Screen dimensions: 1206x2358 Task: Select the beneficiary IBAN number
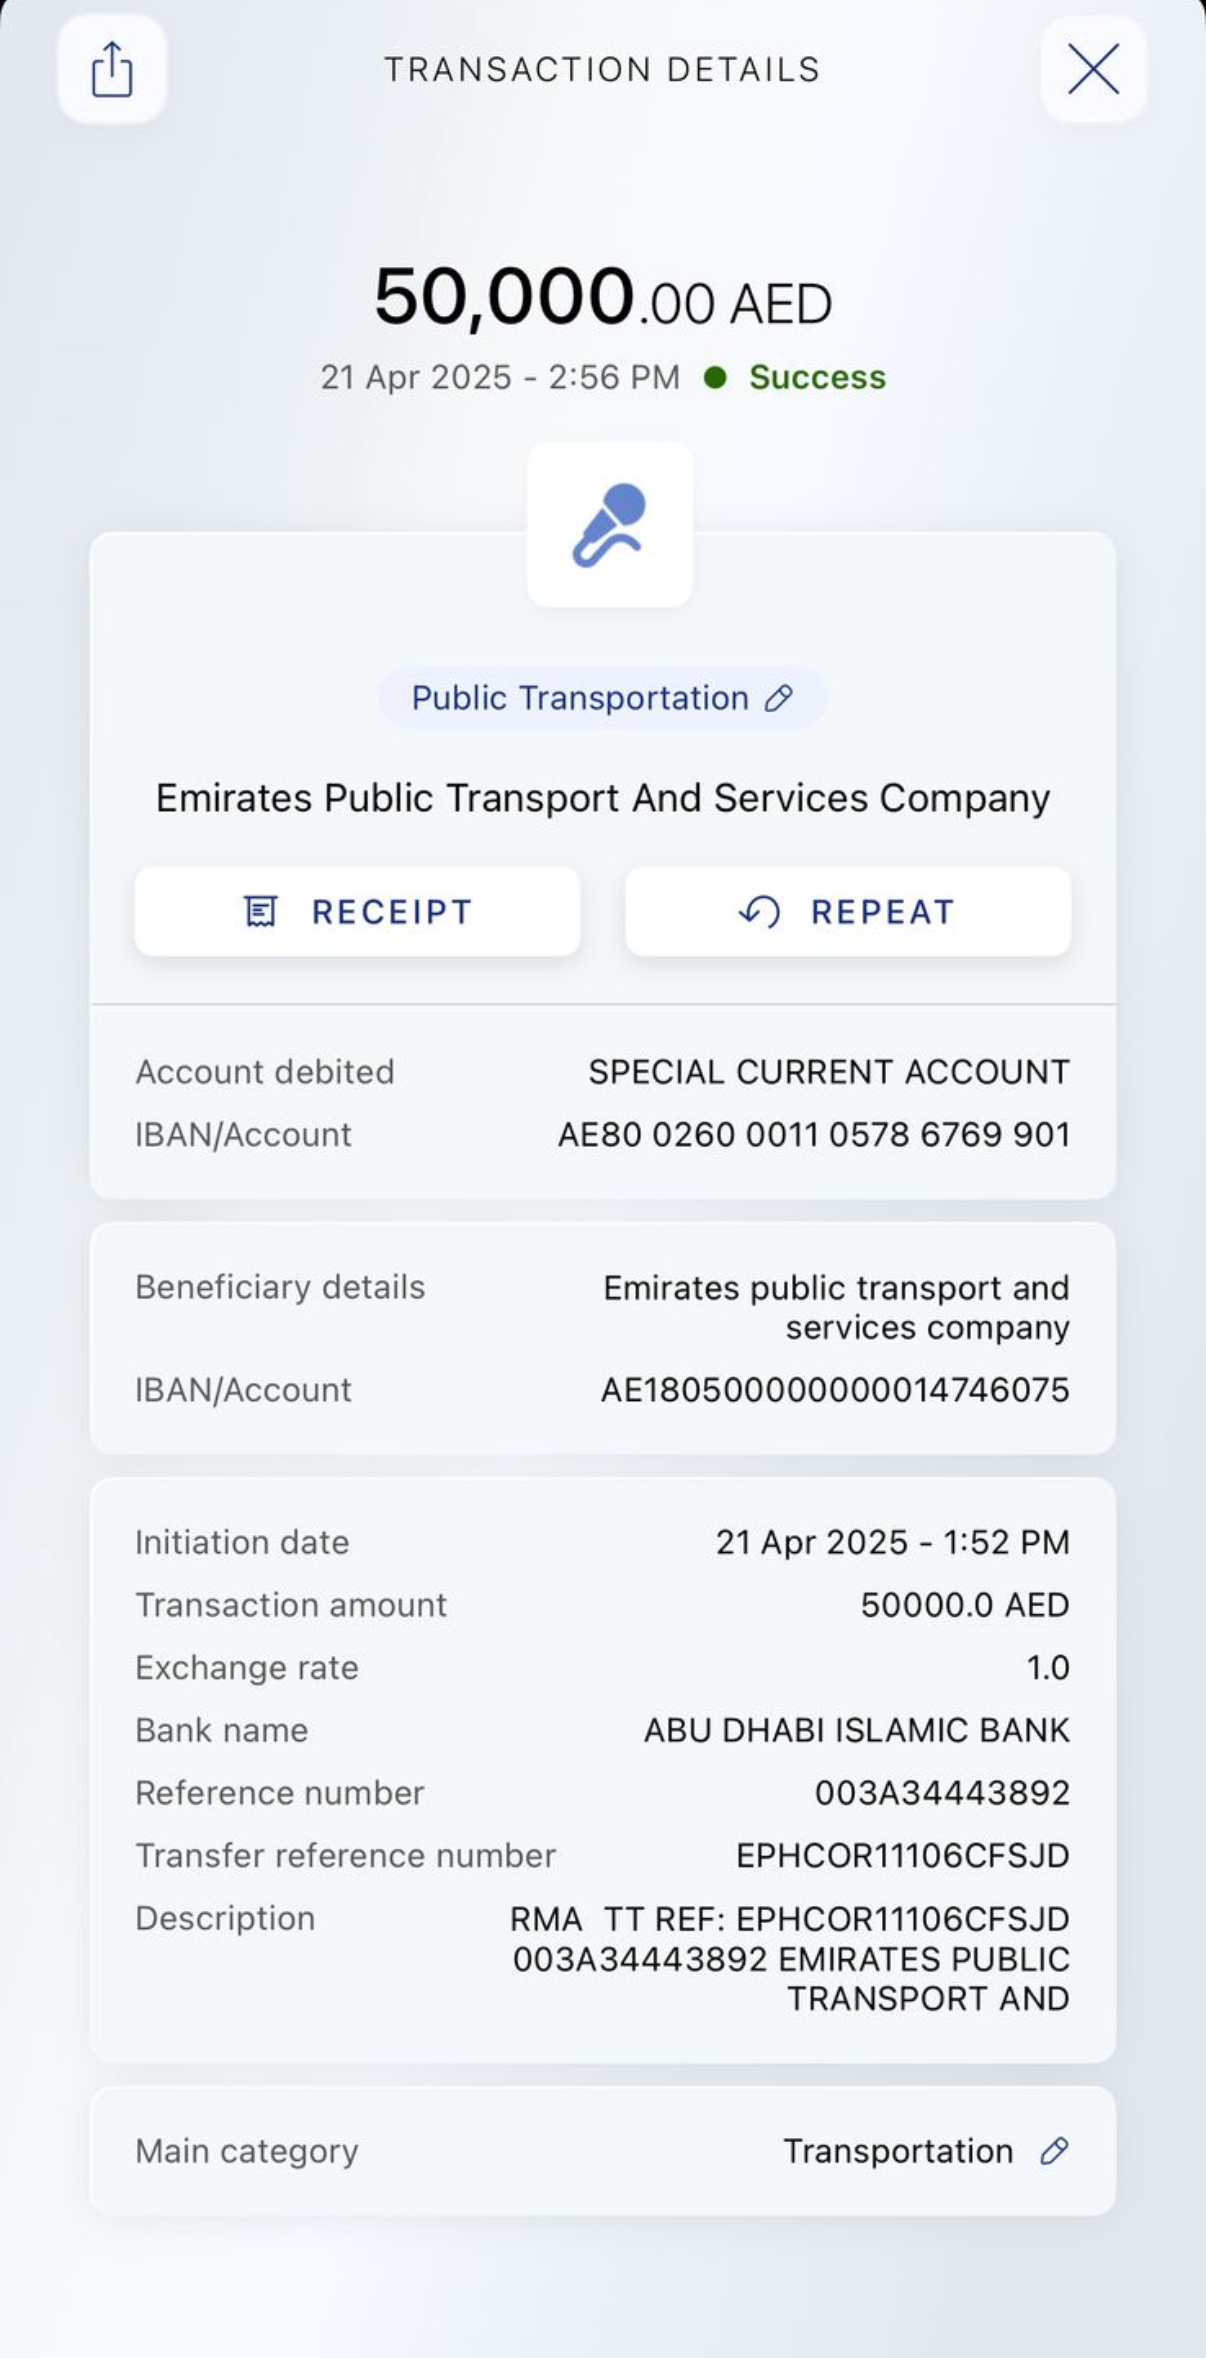pos(834,1390)
